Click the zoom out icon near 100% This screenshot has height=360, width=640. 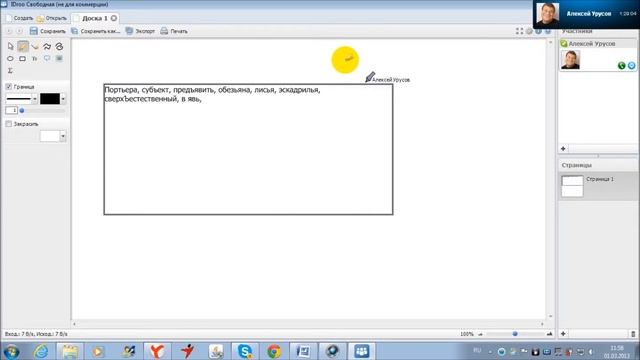coord(480,334)
